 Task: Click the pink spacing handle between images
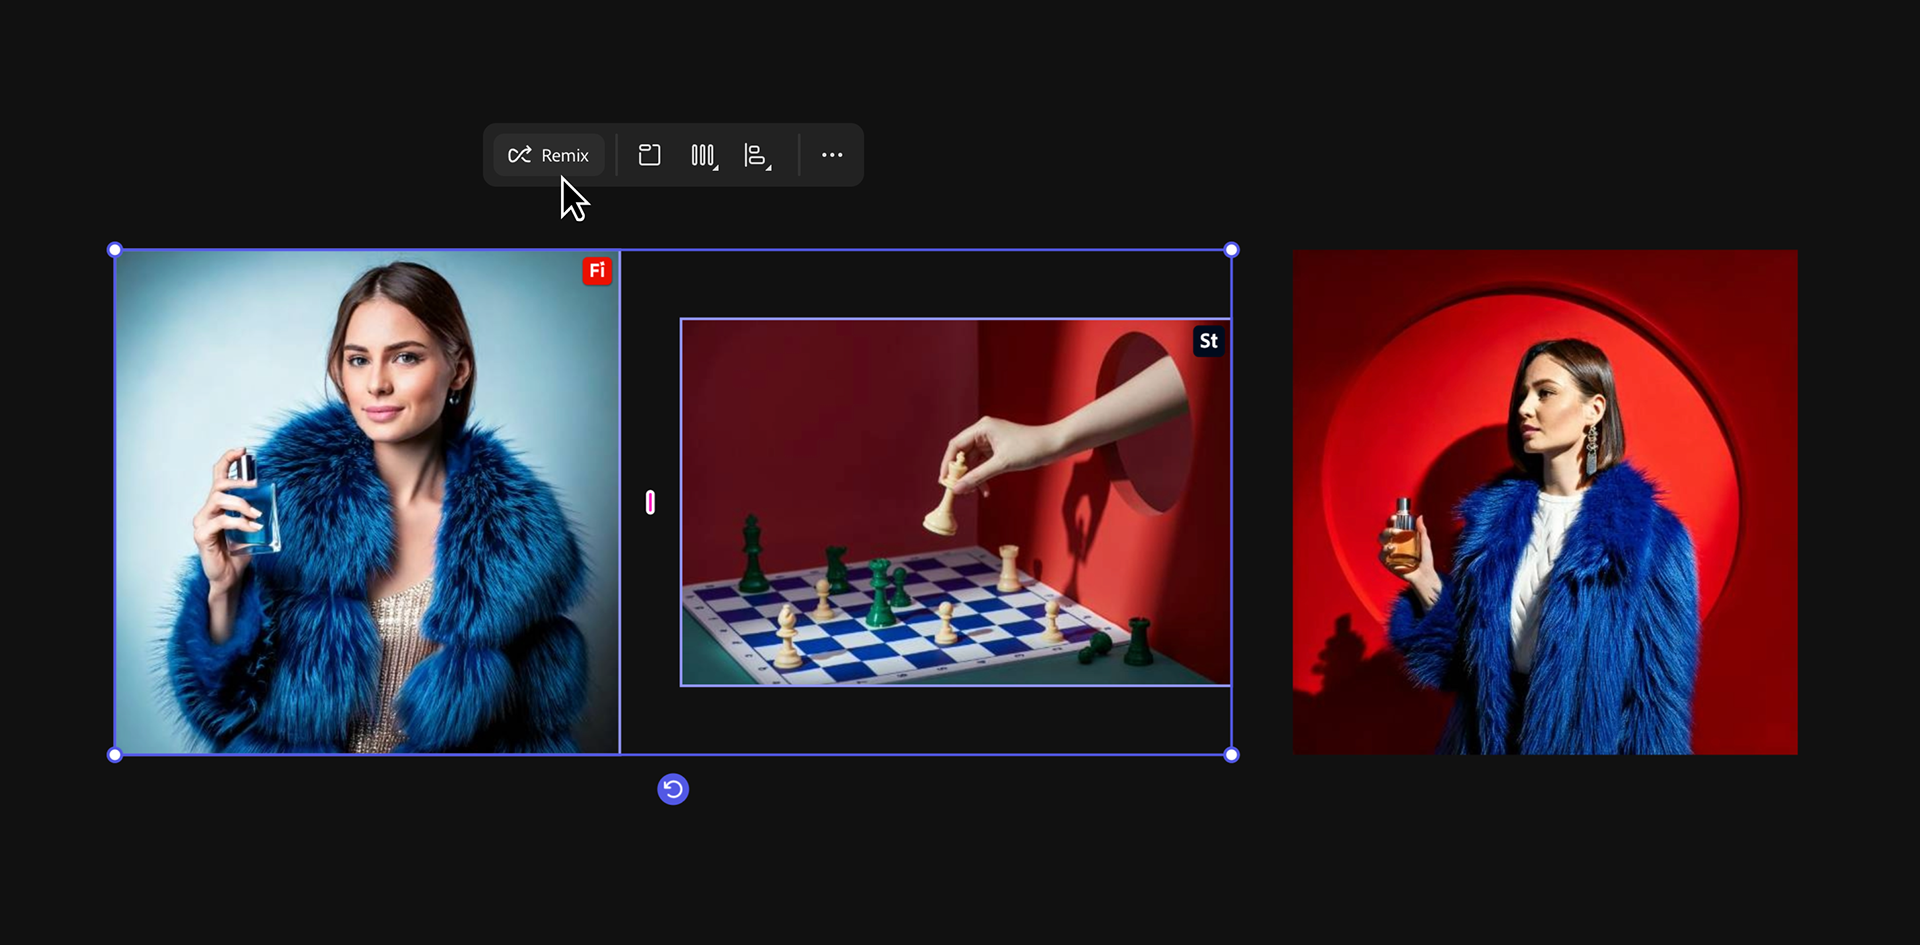[650, 502]
